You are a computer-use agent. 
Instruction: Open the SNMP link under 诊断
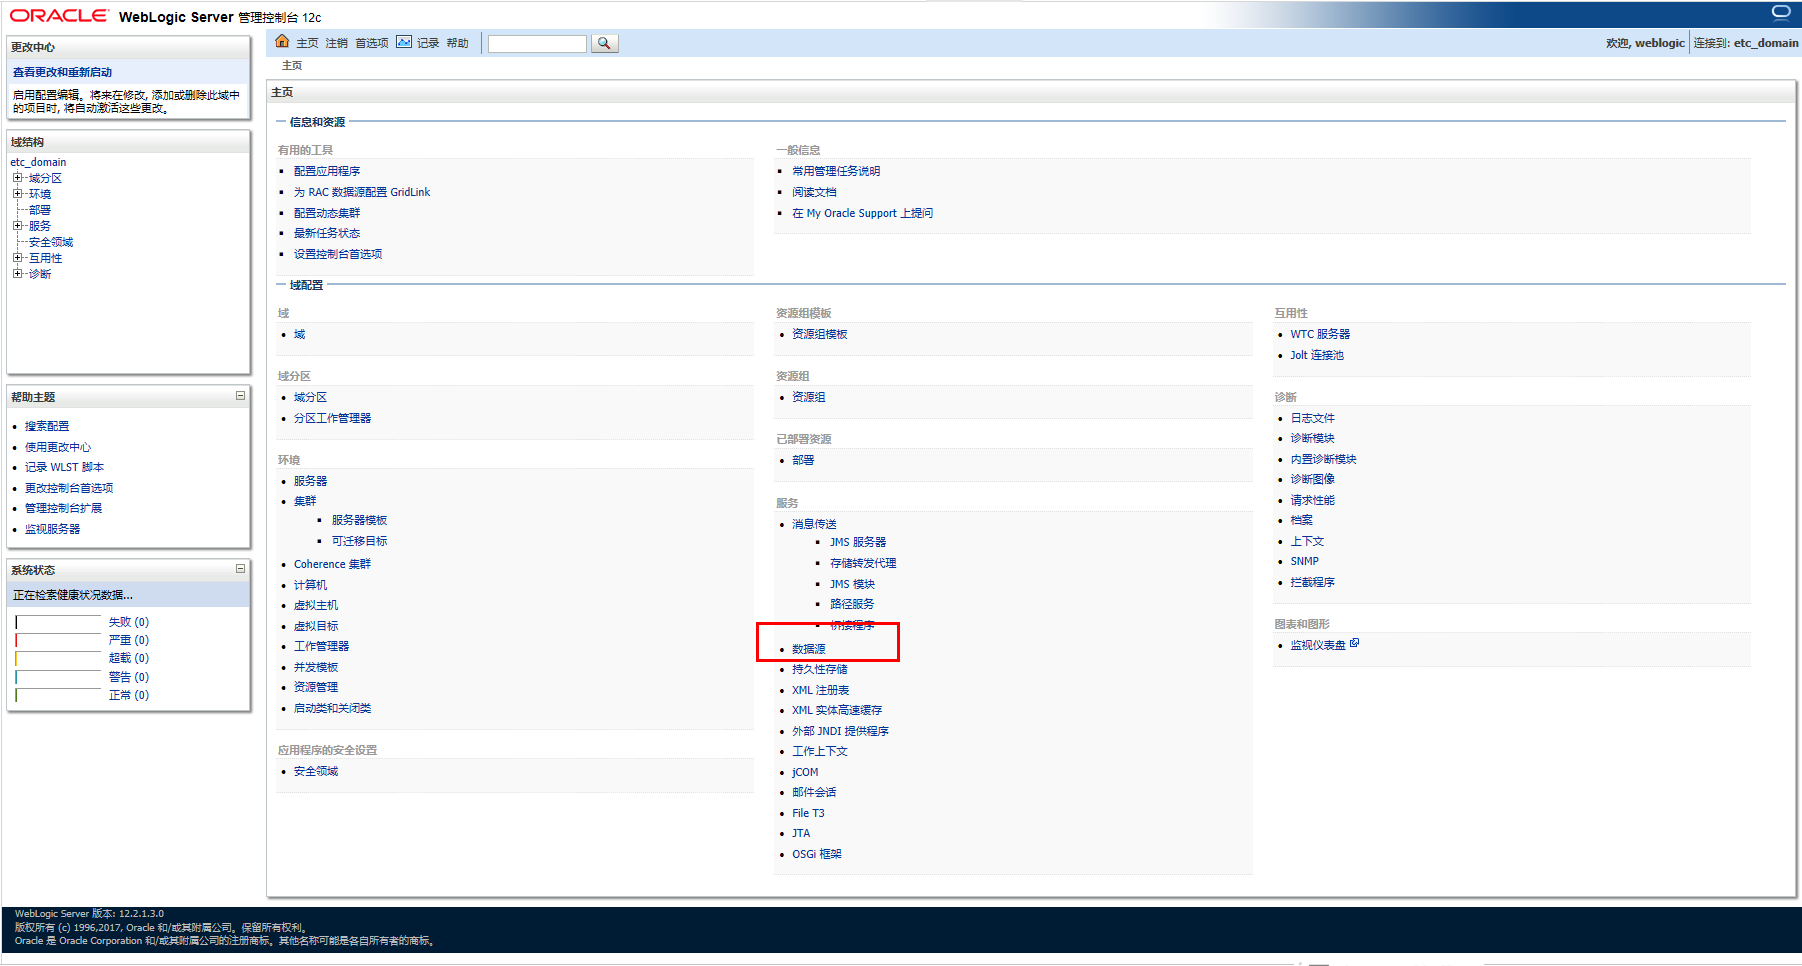point(1304,561)
